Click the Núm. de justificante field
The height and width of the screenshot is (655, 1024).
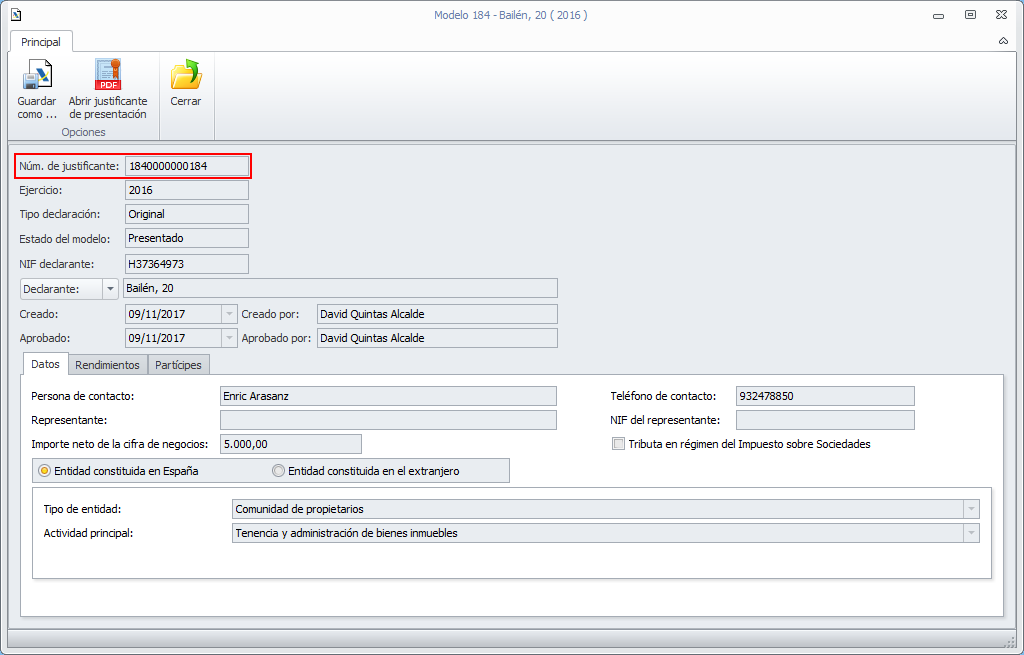click(x=187, y=166)
